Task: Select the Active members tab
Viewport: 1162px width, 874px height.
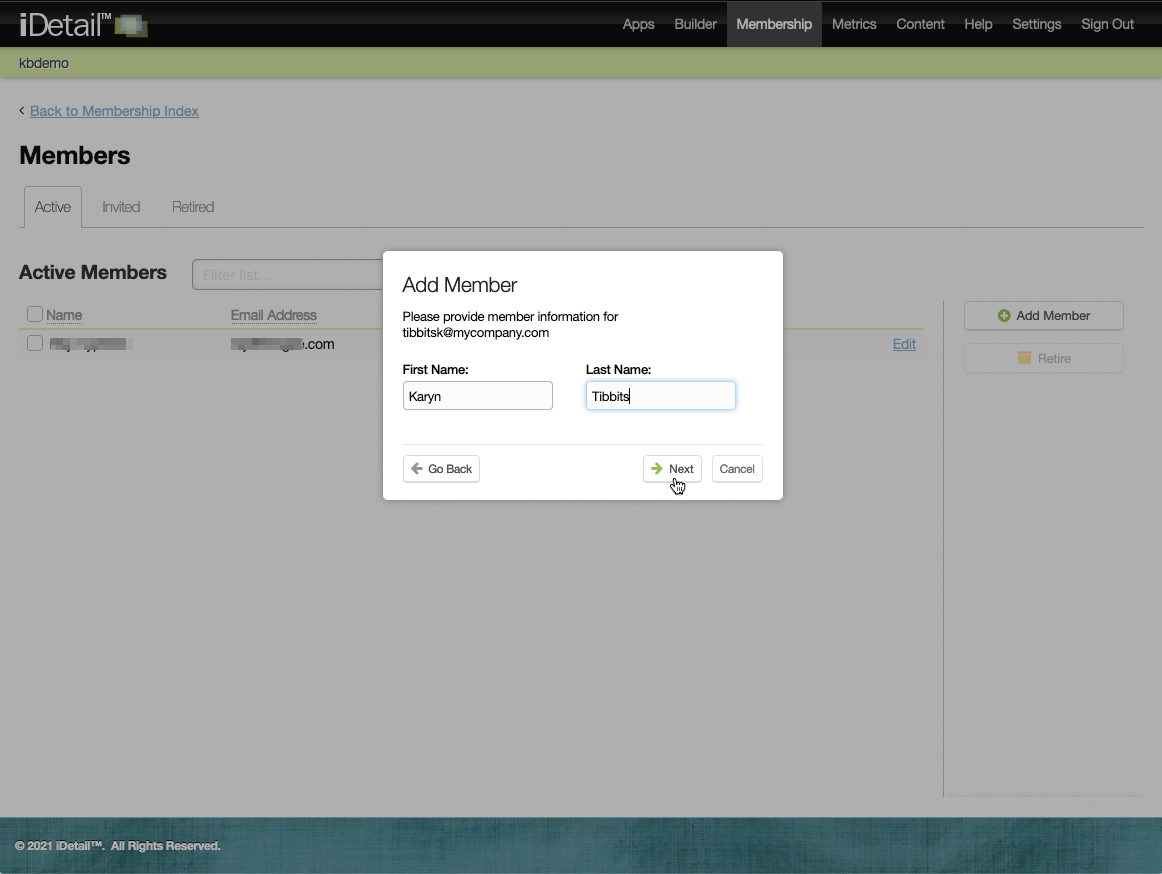Action: pos(53,207)
